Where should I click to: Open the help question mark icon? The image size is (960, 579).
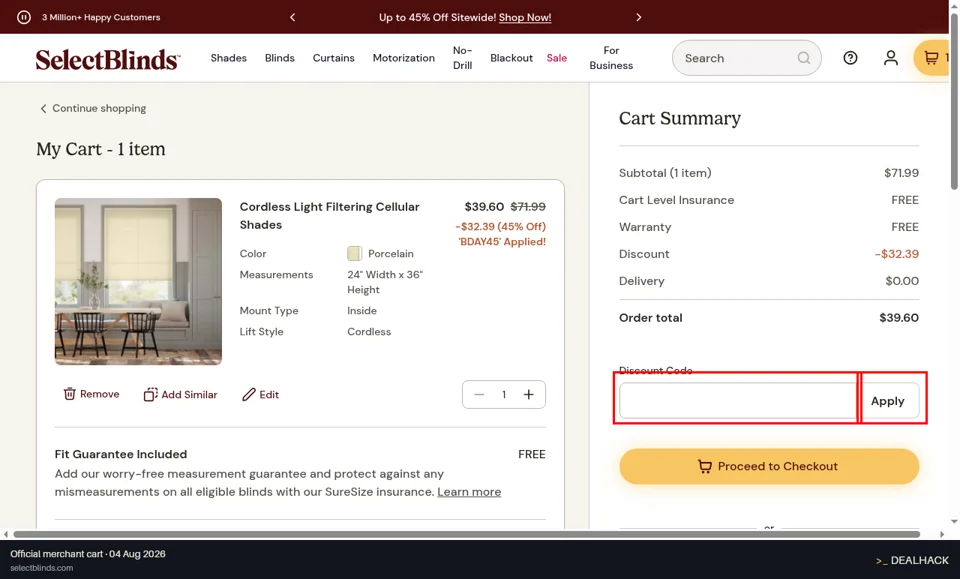[850, 58]
